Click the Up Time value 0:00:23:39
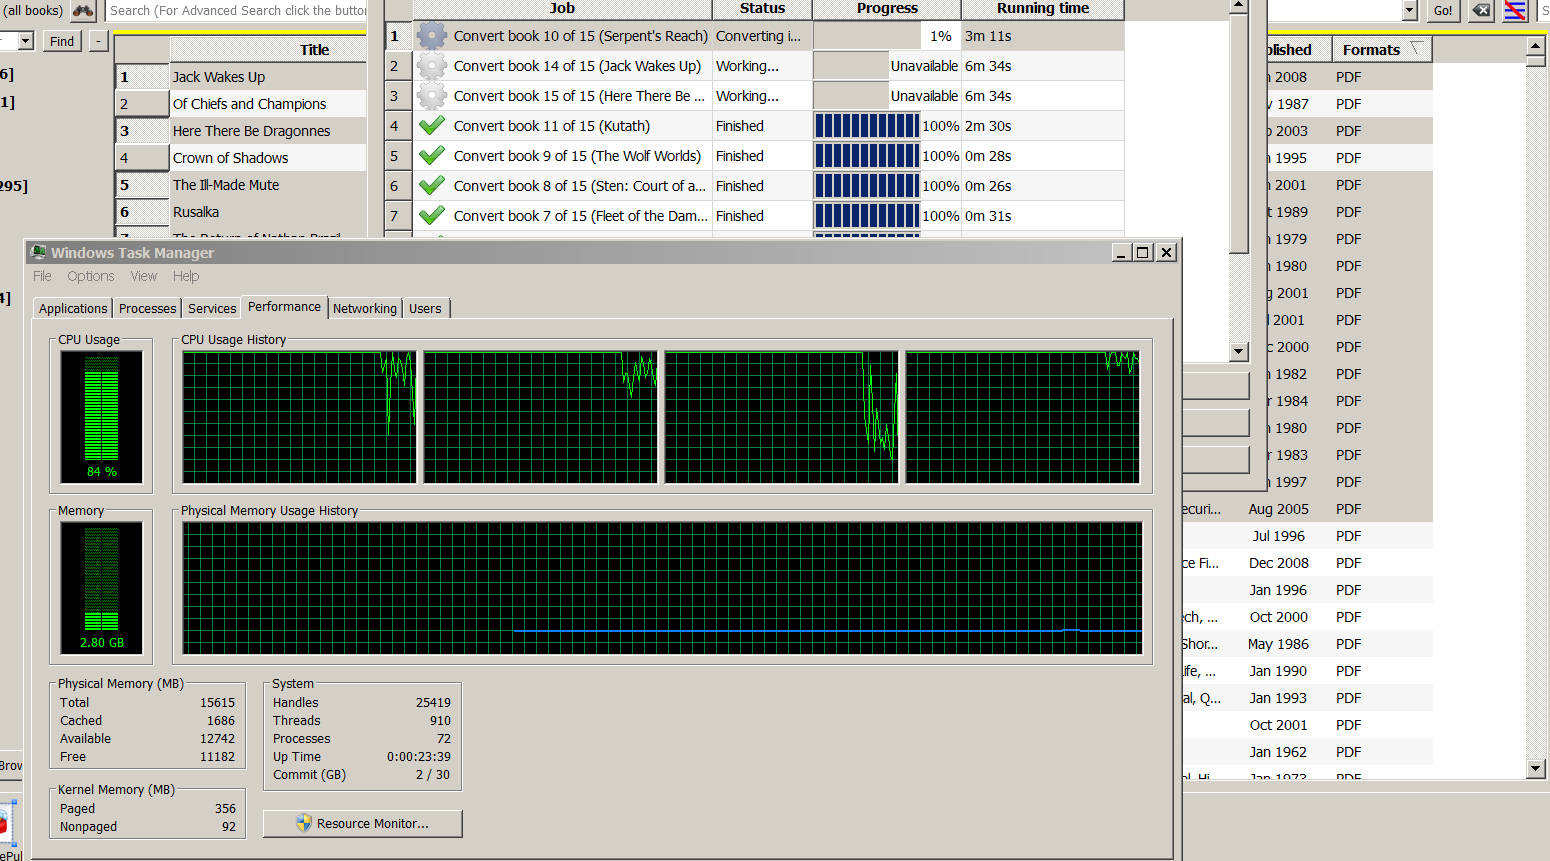Screen dimensions: 1550x861 [x=419, y=757]
